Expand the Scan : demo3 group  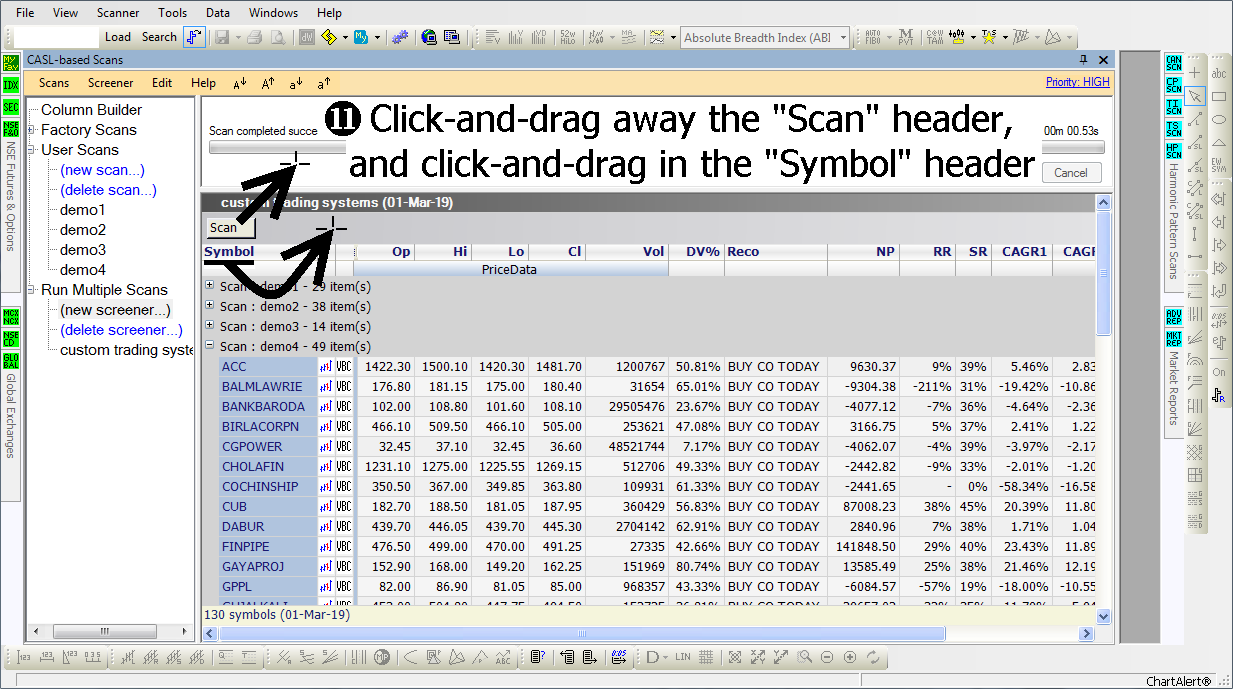point(209,326)
